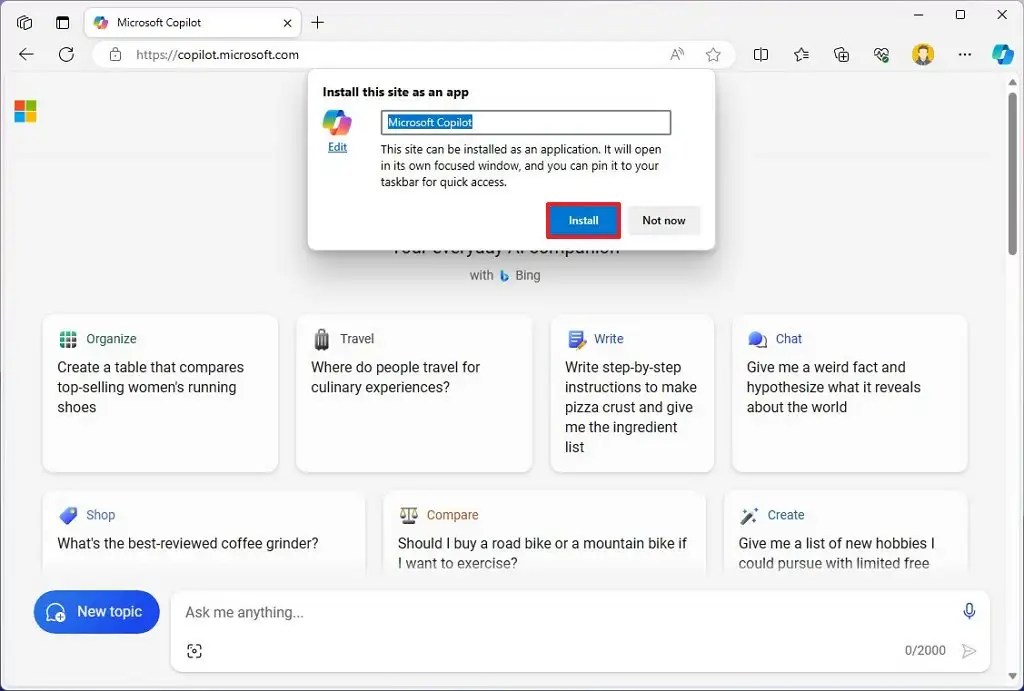This screenshot has height=691, width=1024.
Task: Click the address bar URL
Action: 217,55
